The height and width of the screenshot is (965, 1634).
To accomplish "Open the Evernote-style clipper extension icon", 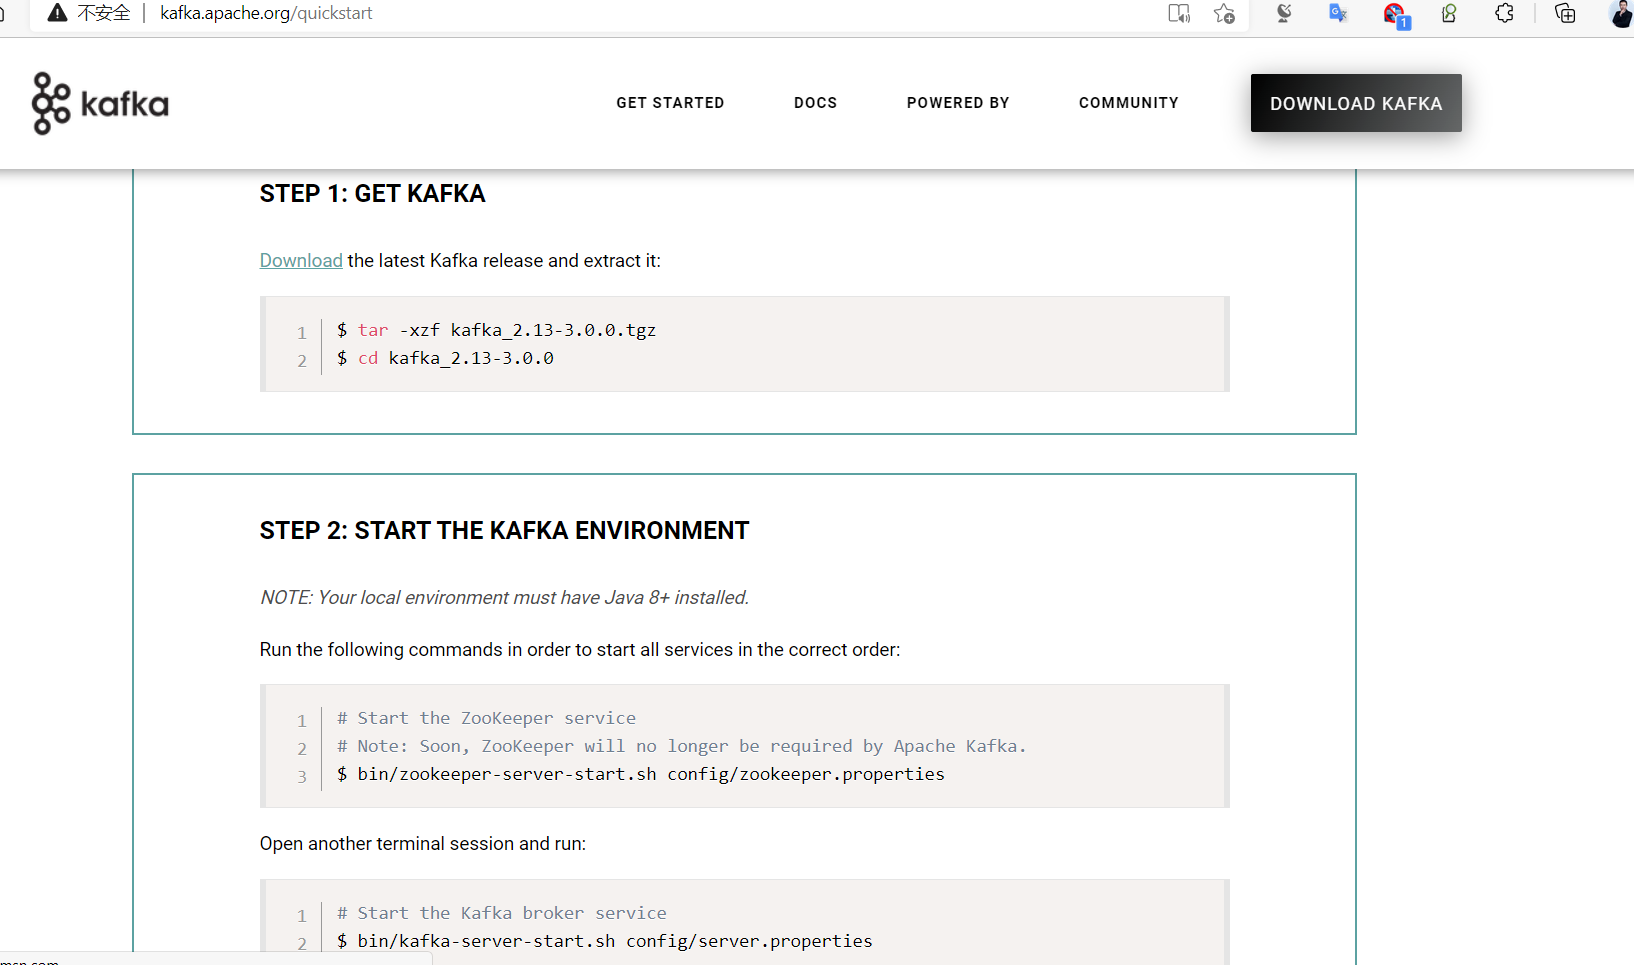I will 1449,13.
